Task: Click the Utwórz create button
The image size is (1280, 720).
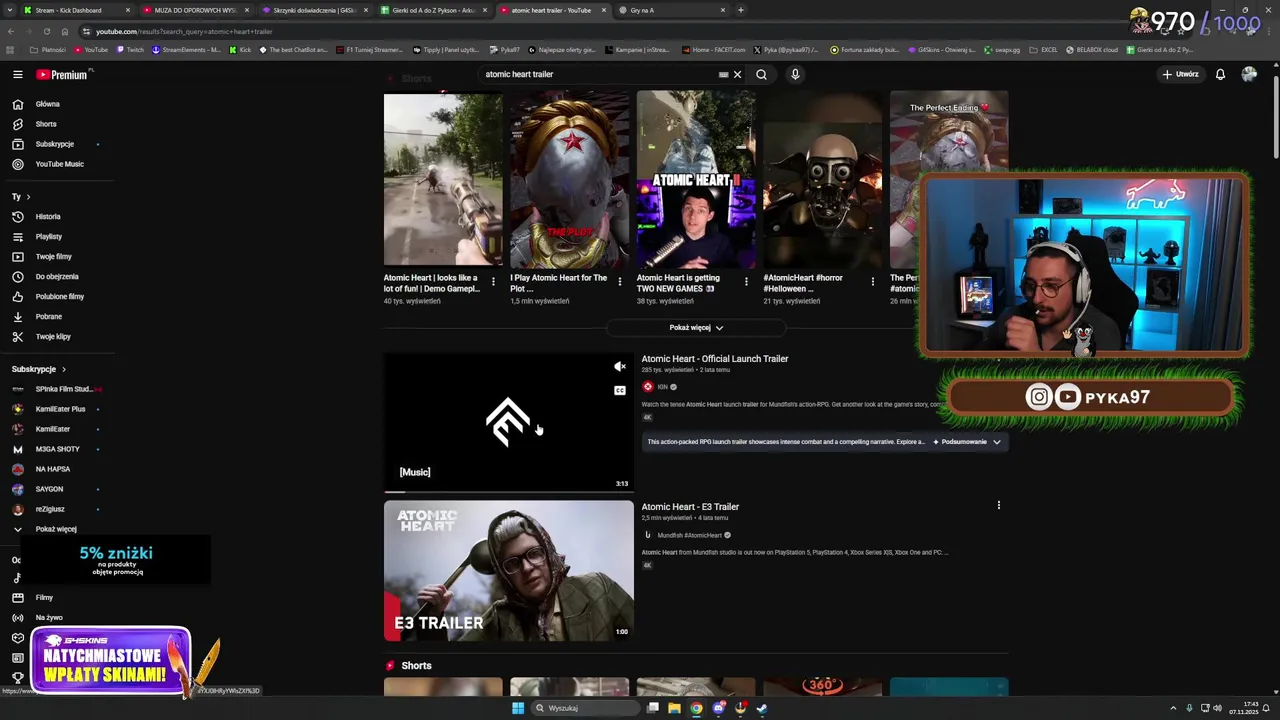Action: click(x=1180, y=74)
